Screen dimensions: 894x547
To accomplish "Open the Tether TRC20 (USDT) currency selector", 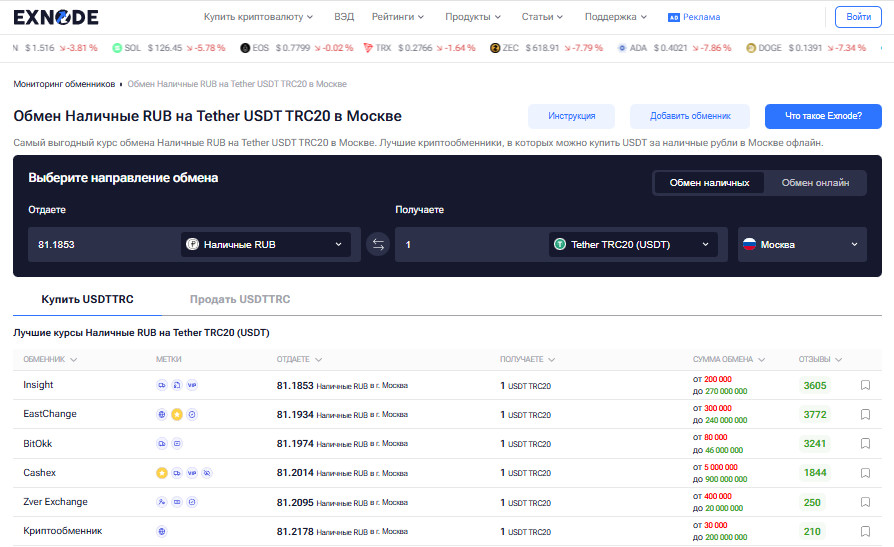I will pyautogui.click(x=633, y=245).
